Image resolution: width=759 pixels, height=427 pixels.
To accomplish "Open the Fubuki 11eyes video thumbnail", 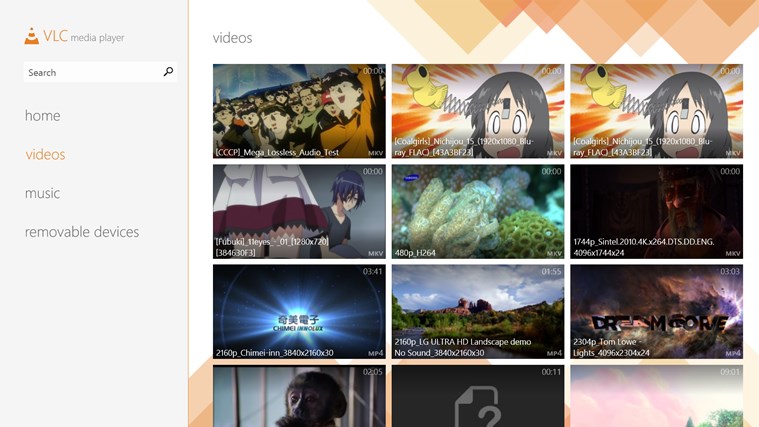I will (x=299, y=211).
